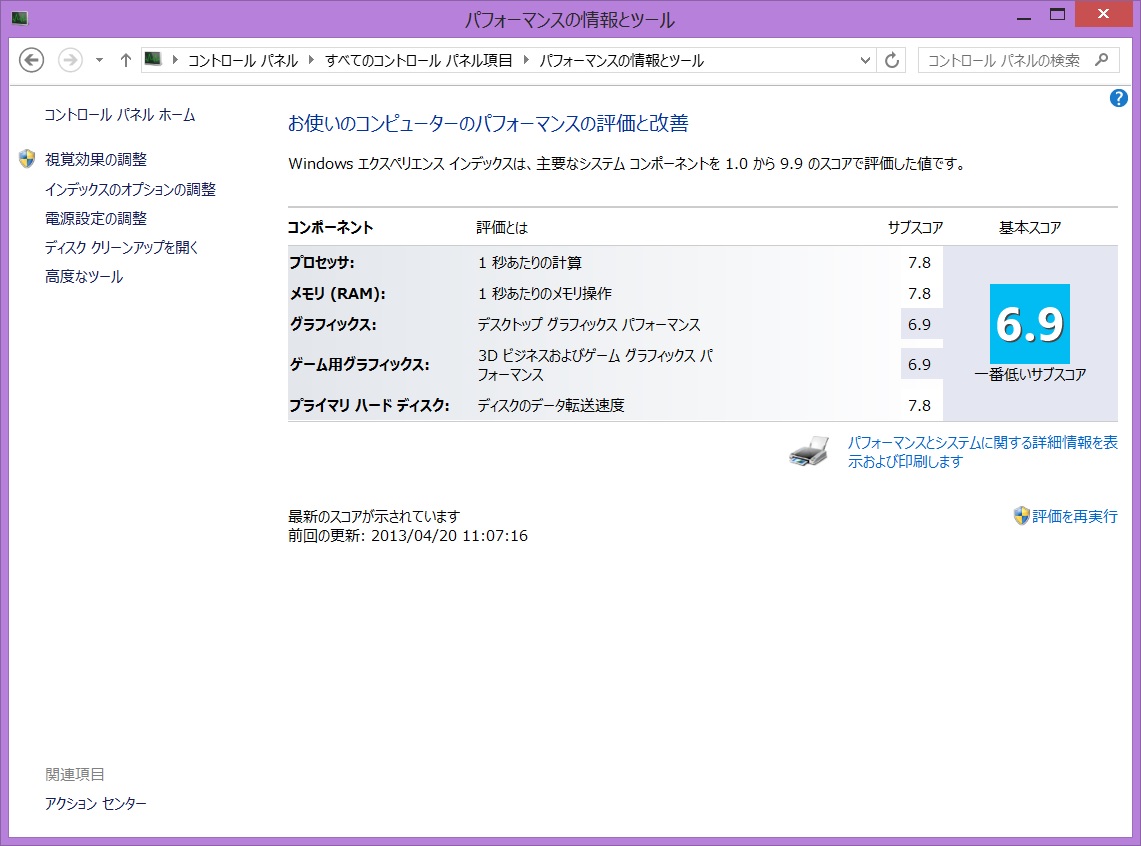This screenshot has height=846, width=1141.
Task: Expand the chevron after コントロール パネル
Action: point(311,60)
